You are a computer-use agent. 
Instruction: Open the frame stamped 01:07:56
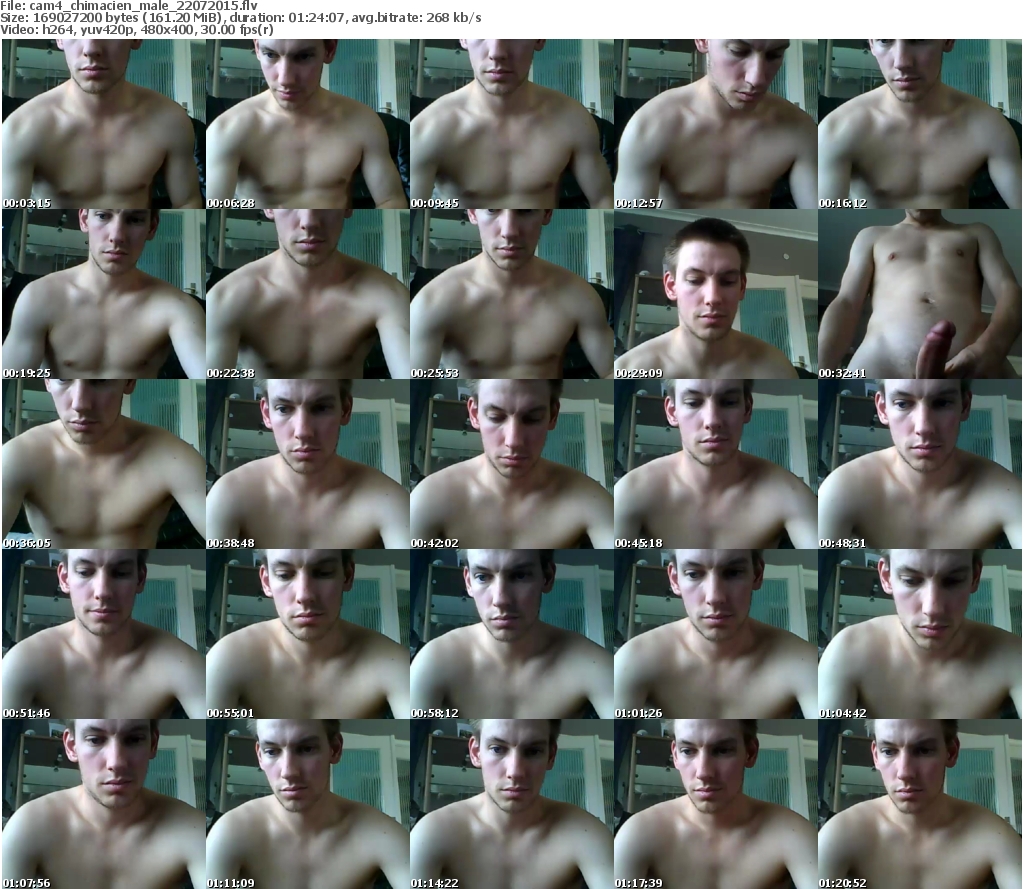[x=103, y=804]
